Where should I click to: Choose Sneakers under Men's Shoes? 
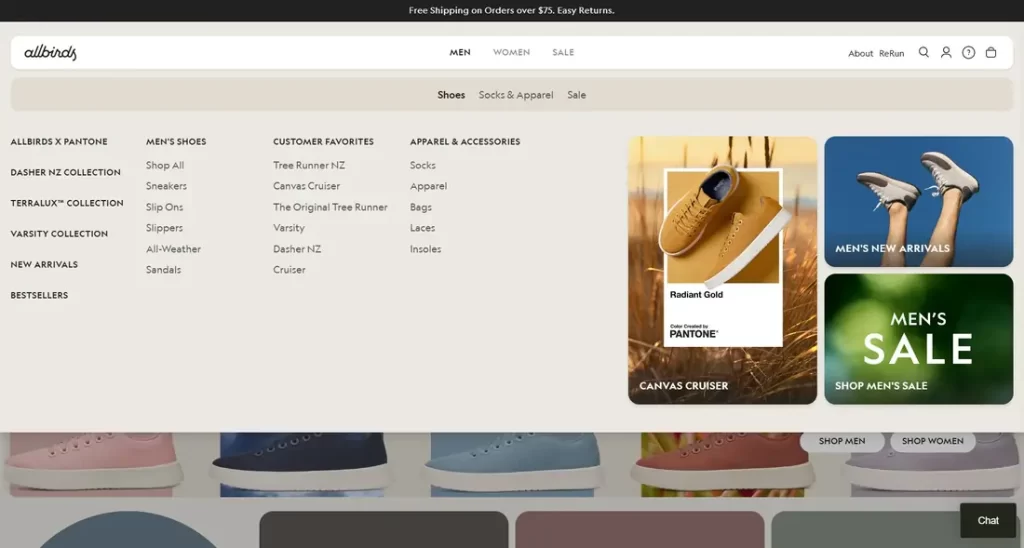[x=166, y=186]
